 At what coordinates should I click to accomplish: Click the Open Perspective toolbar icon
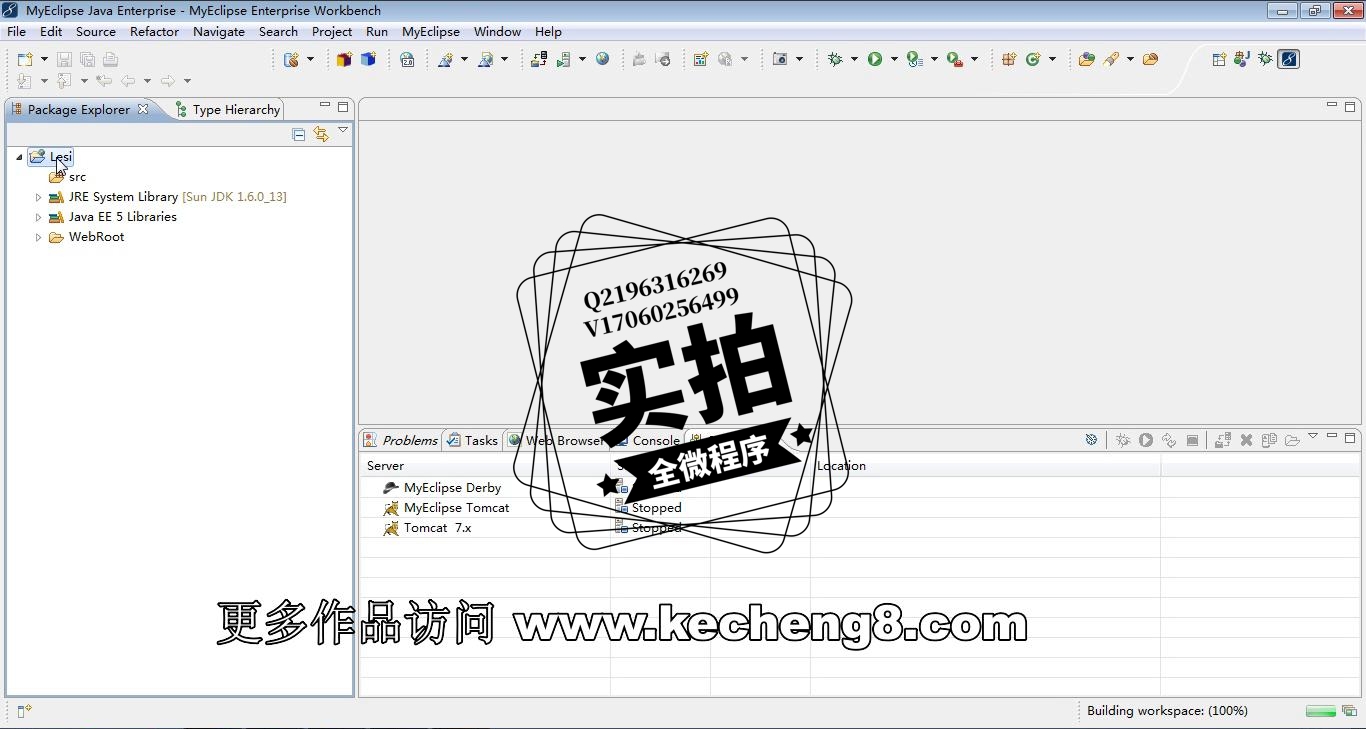tap(1219, 59)
